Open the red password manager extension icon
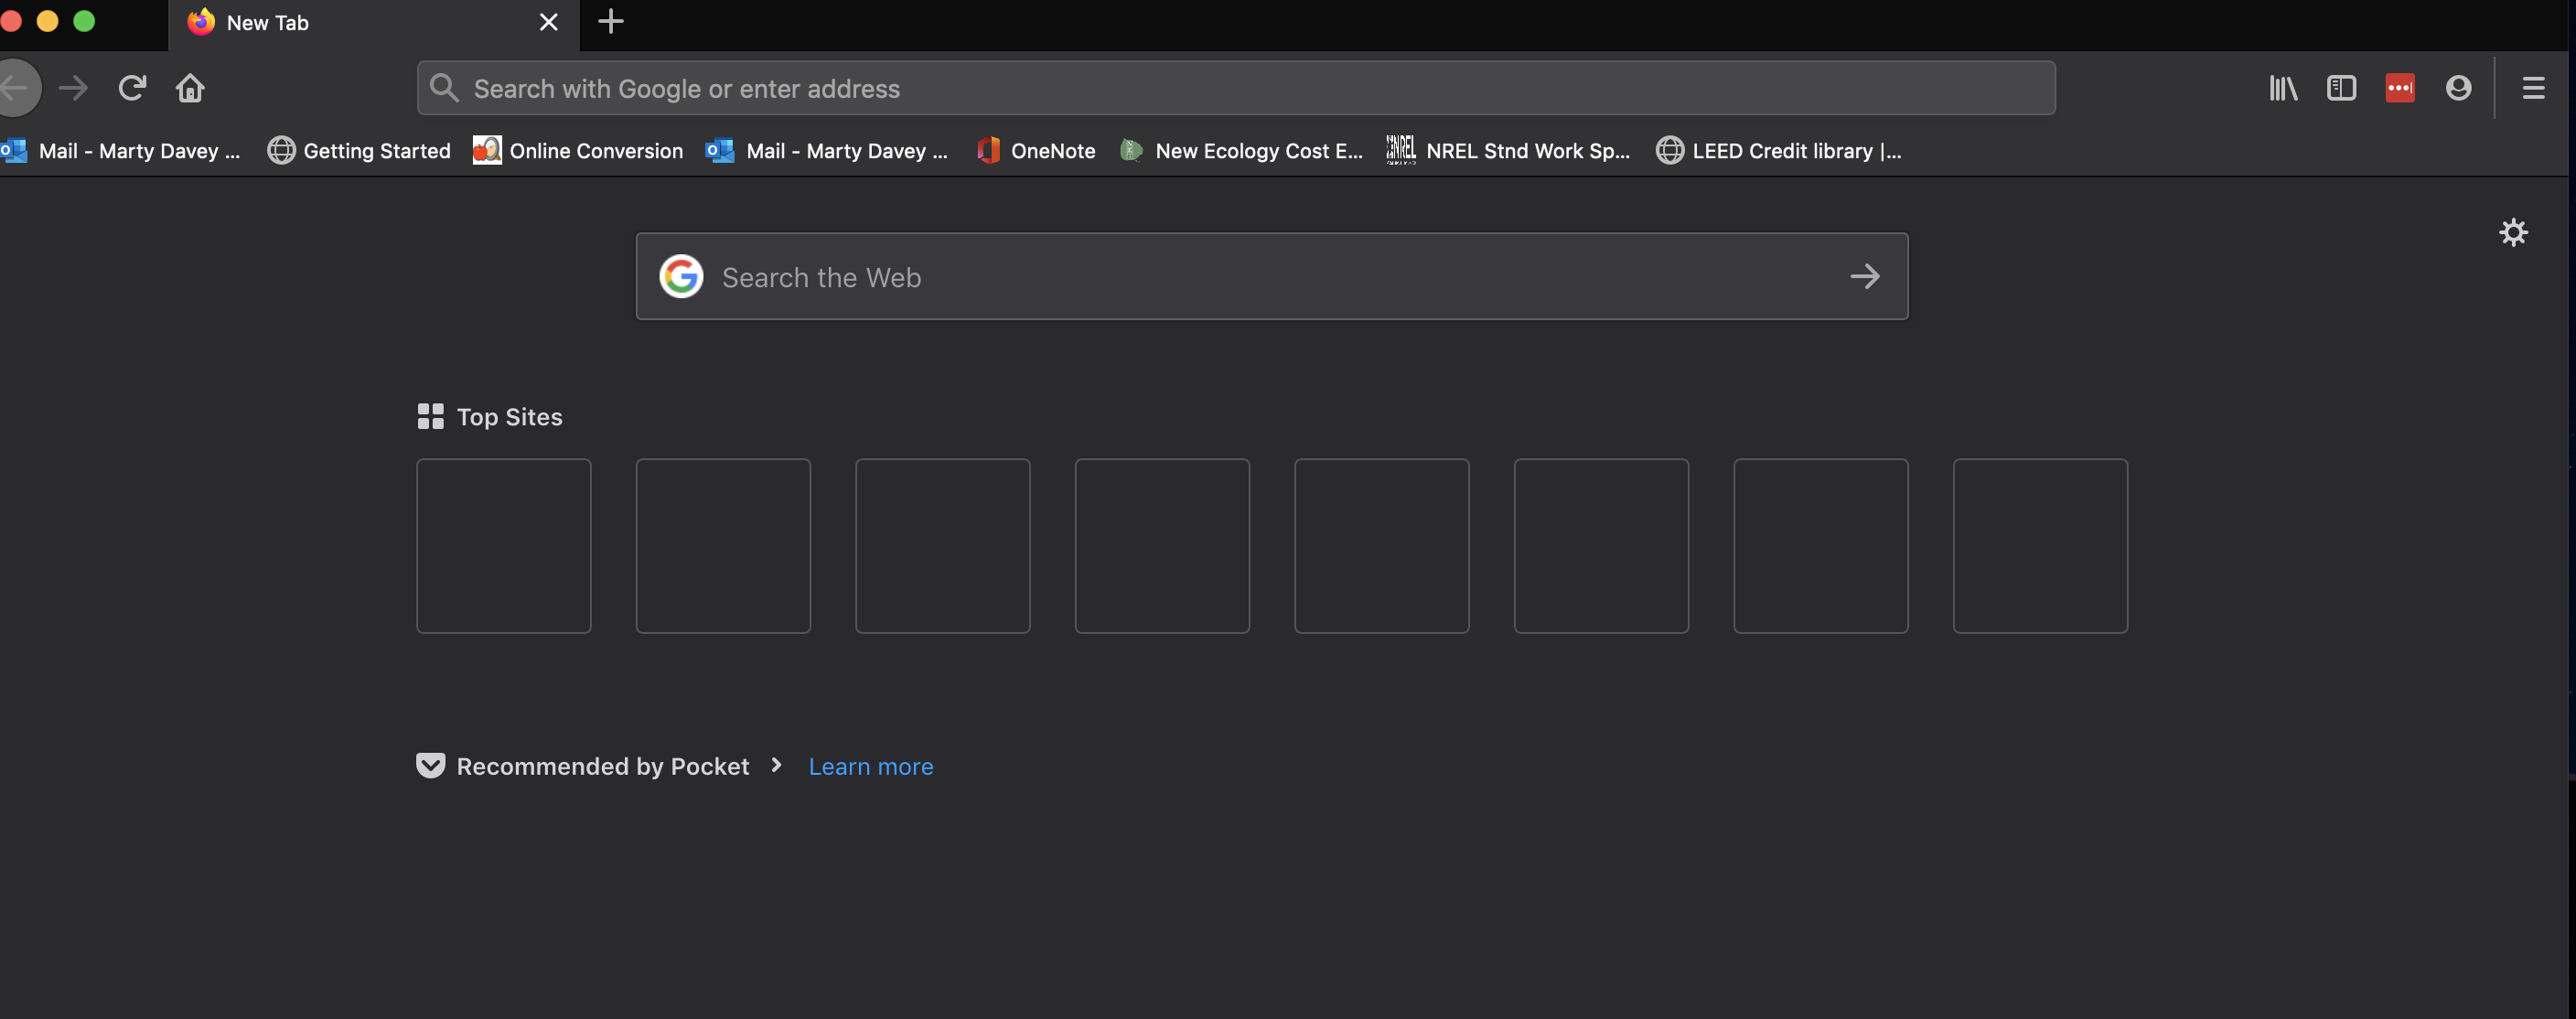The height and width of the screenshot is (1019, 2576). coord(2399,88)
